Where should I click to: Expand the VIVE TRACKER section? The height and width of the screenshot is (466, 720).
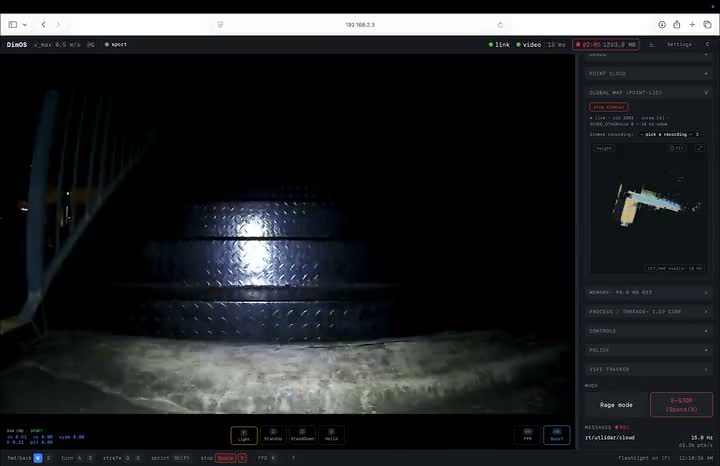pos(648,370)
